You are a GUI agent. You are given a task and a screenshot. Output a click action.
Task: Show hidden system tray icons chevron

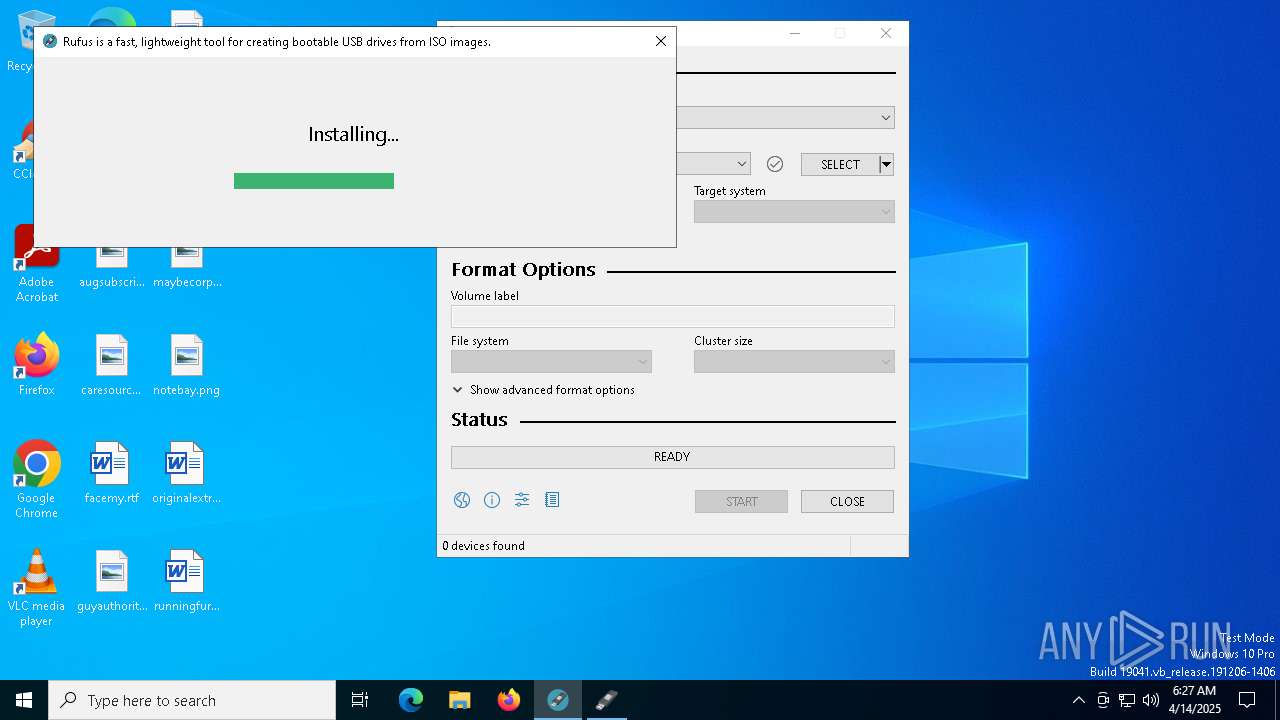tap(1078, 700)
